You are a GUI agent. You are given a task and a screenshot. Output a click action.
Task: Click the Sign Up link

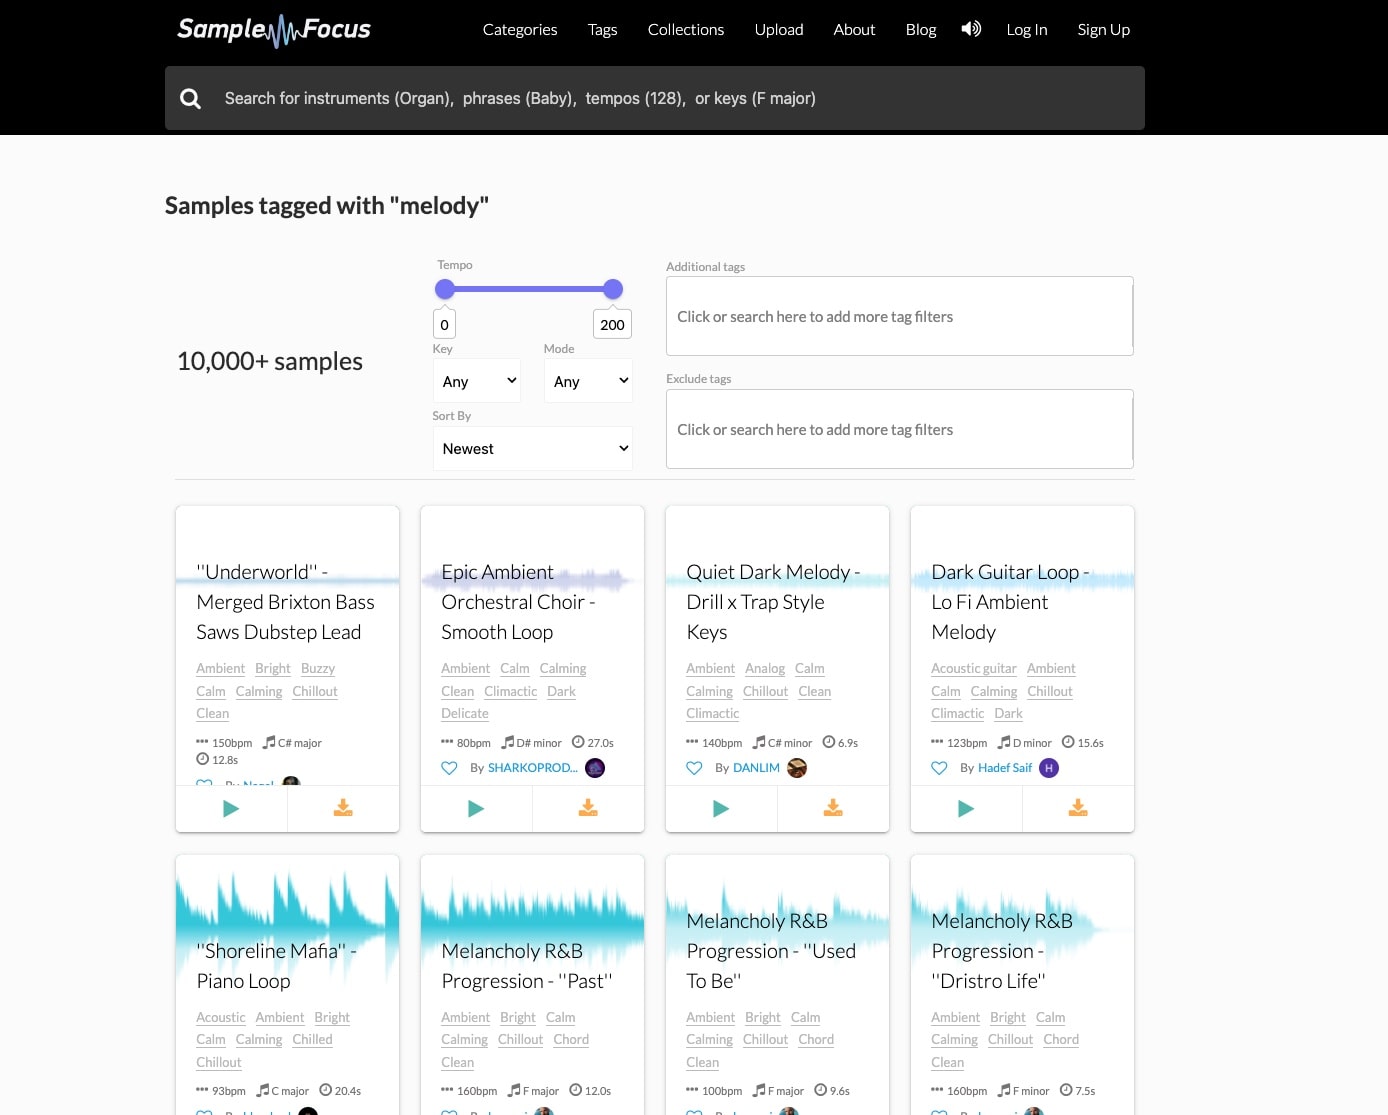[1103, 30]
